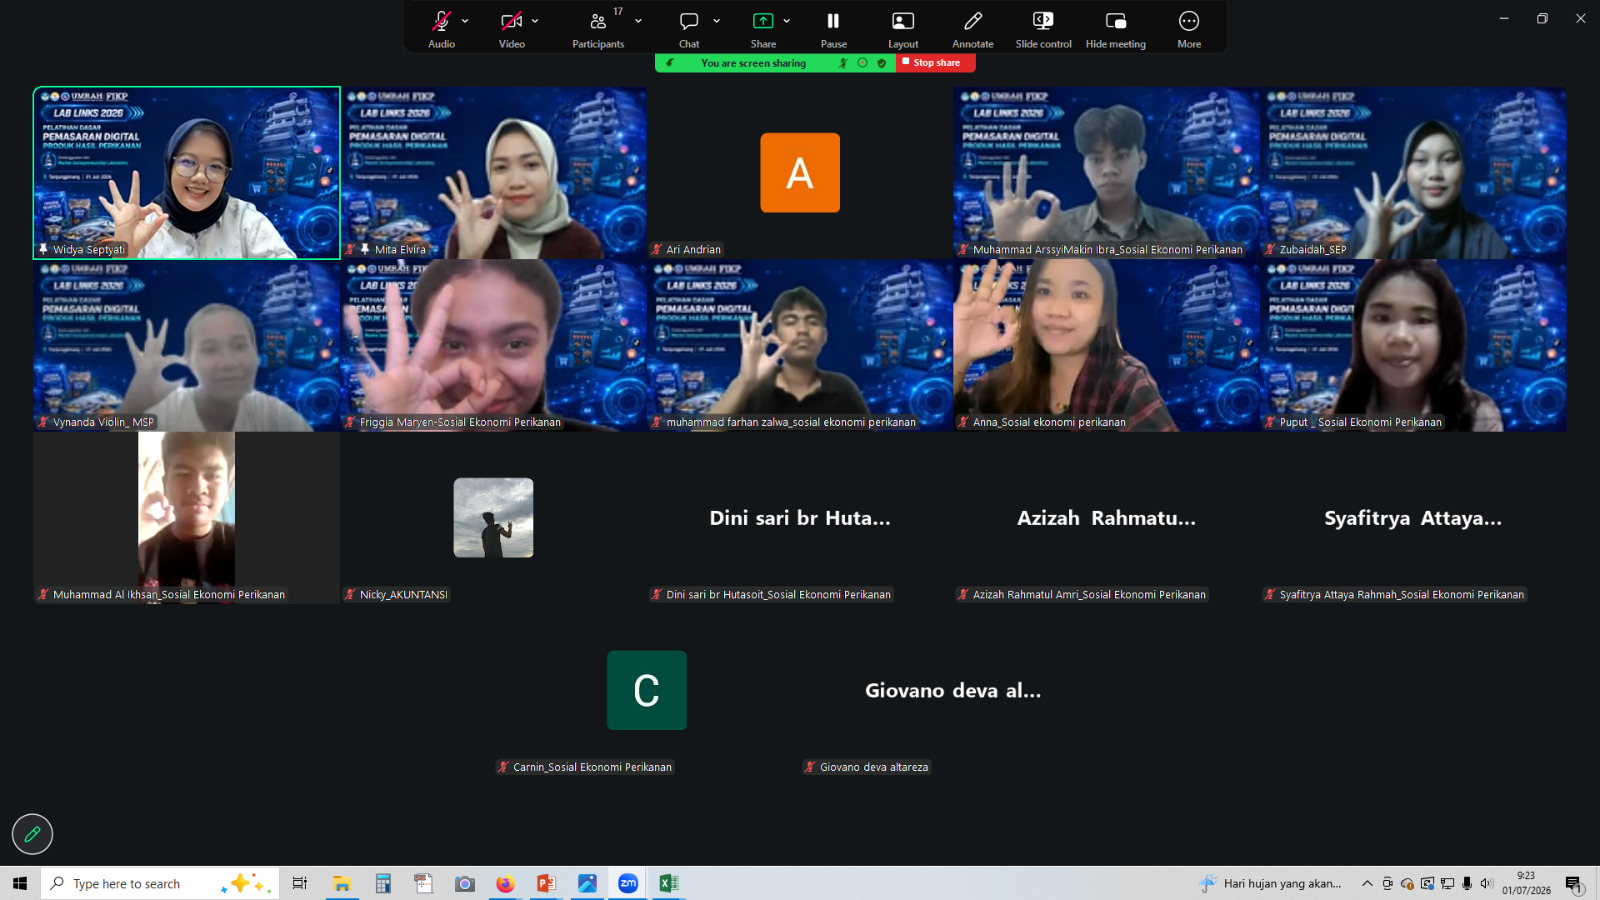The image size is (1600, 900).
Task: Click the red Stop share button
Action: click(936, 63)
